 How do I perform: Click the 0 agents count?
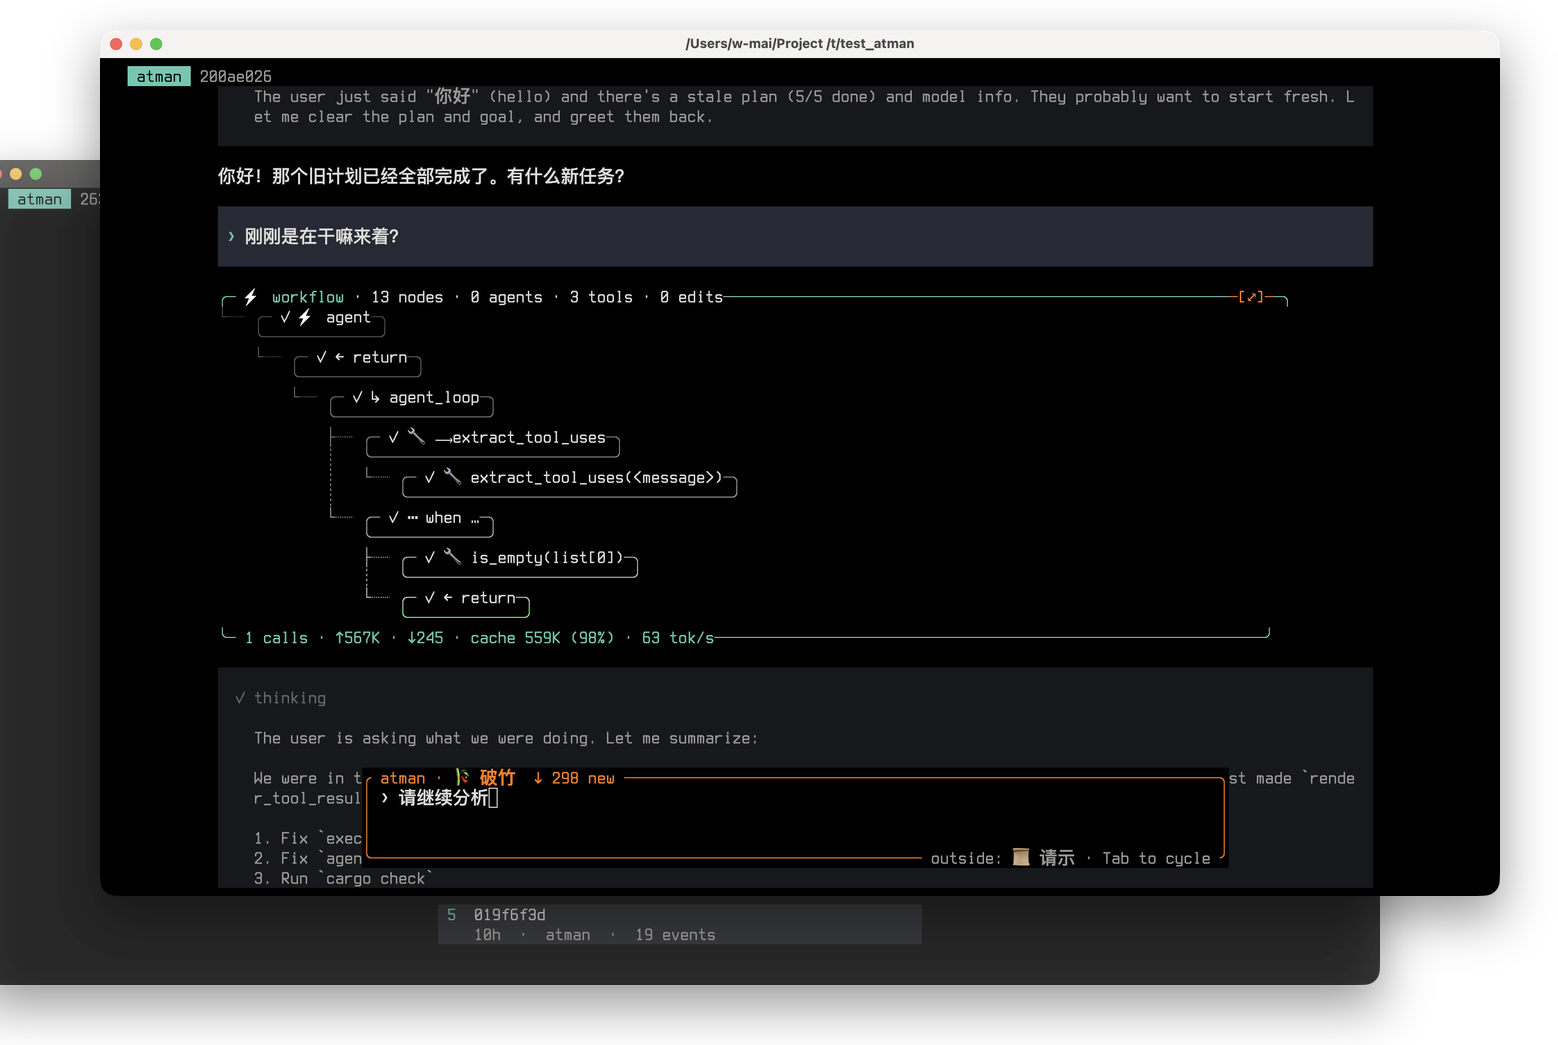[x=506, y=297]
